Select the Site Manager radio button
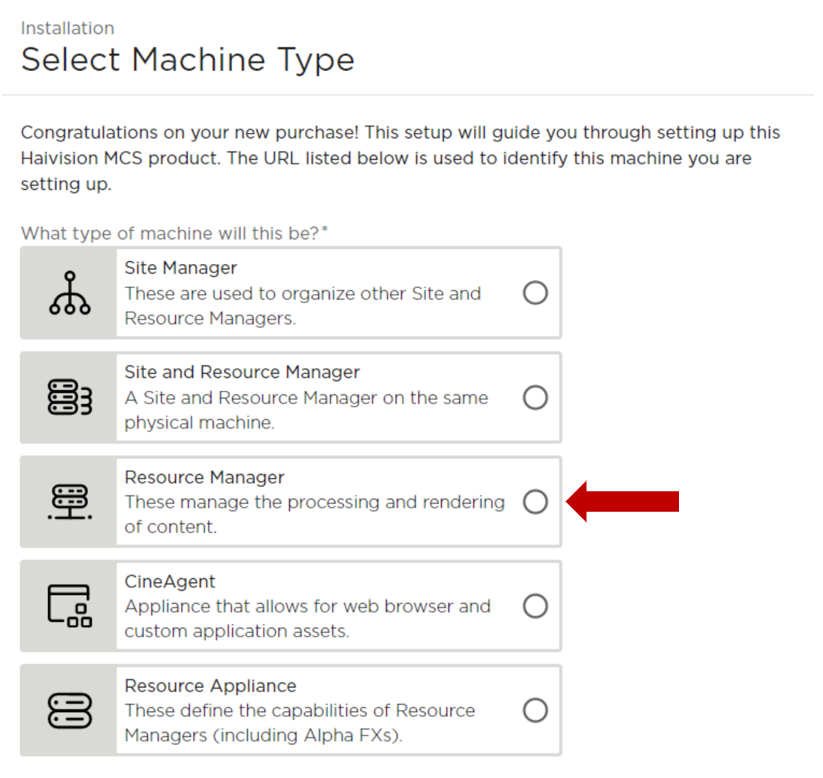This screenshot has width=823, height=778. [x=536, y=292]
